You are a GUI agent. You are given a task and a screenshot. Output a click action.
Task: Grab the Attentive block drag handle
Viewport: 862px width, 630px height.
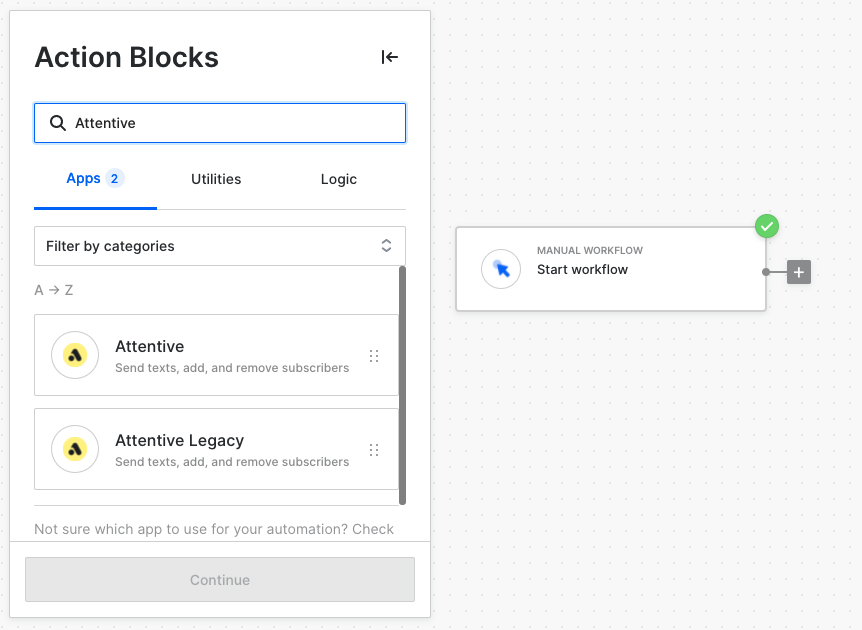pos(374,356)
